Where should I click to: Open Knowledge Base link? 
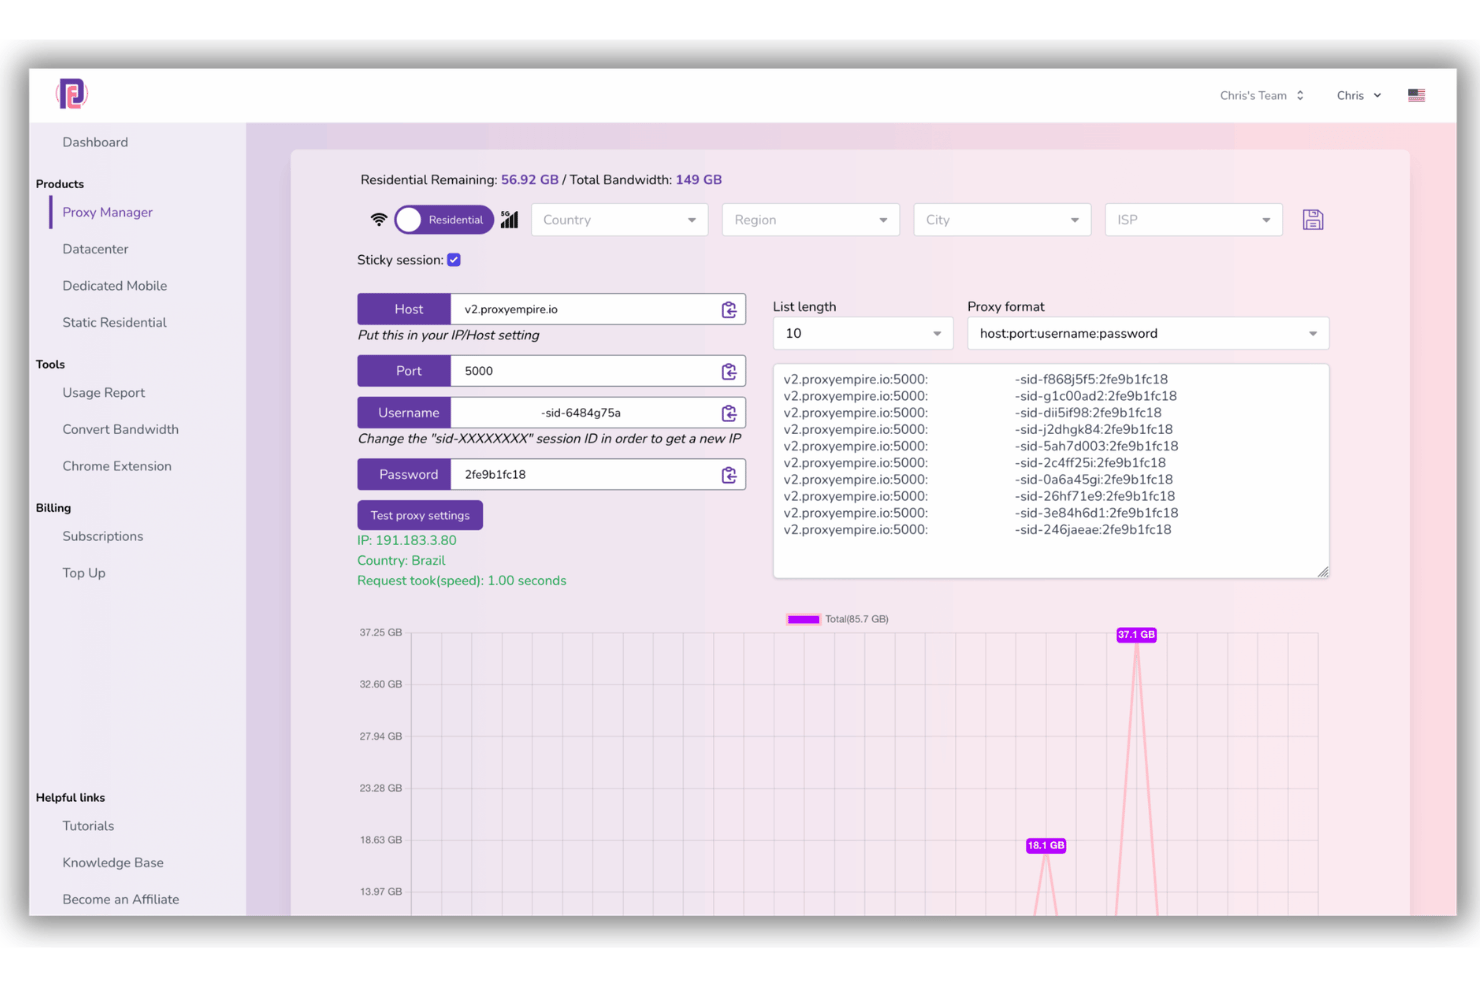(113, 863)
